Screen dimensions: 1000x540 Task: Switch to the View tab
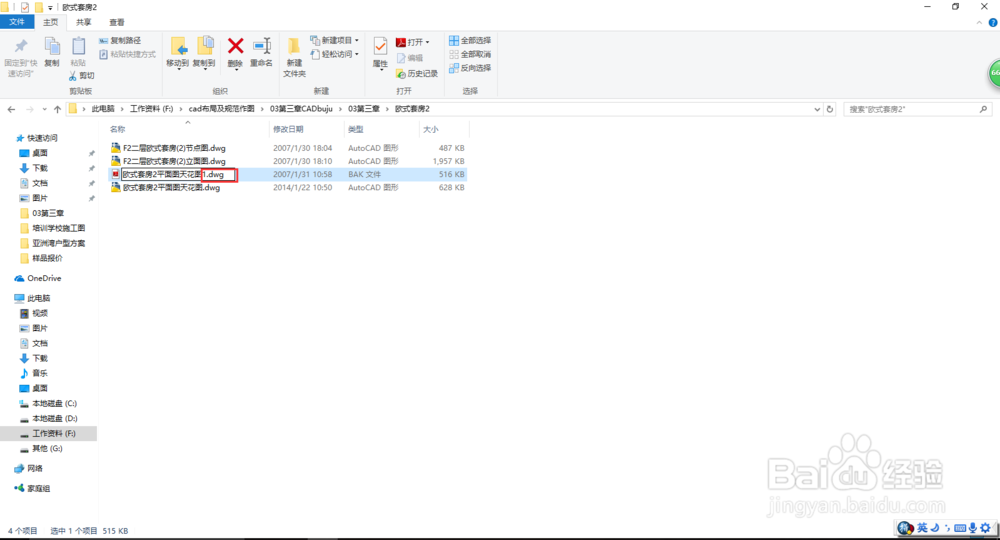coord(117,22)
